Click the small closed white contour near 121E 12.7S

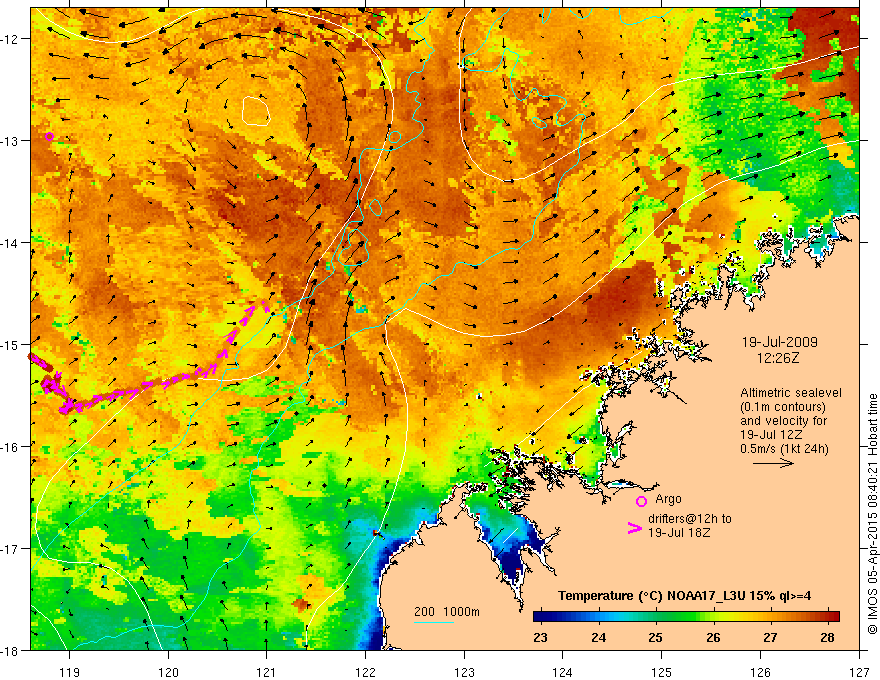point(256,111)
